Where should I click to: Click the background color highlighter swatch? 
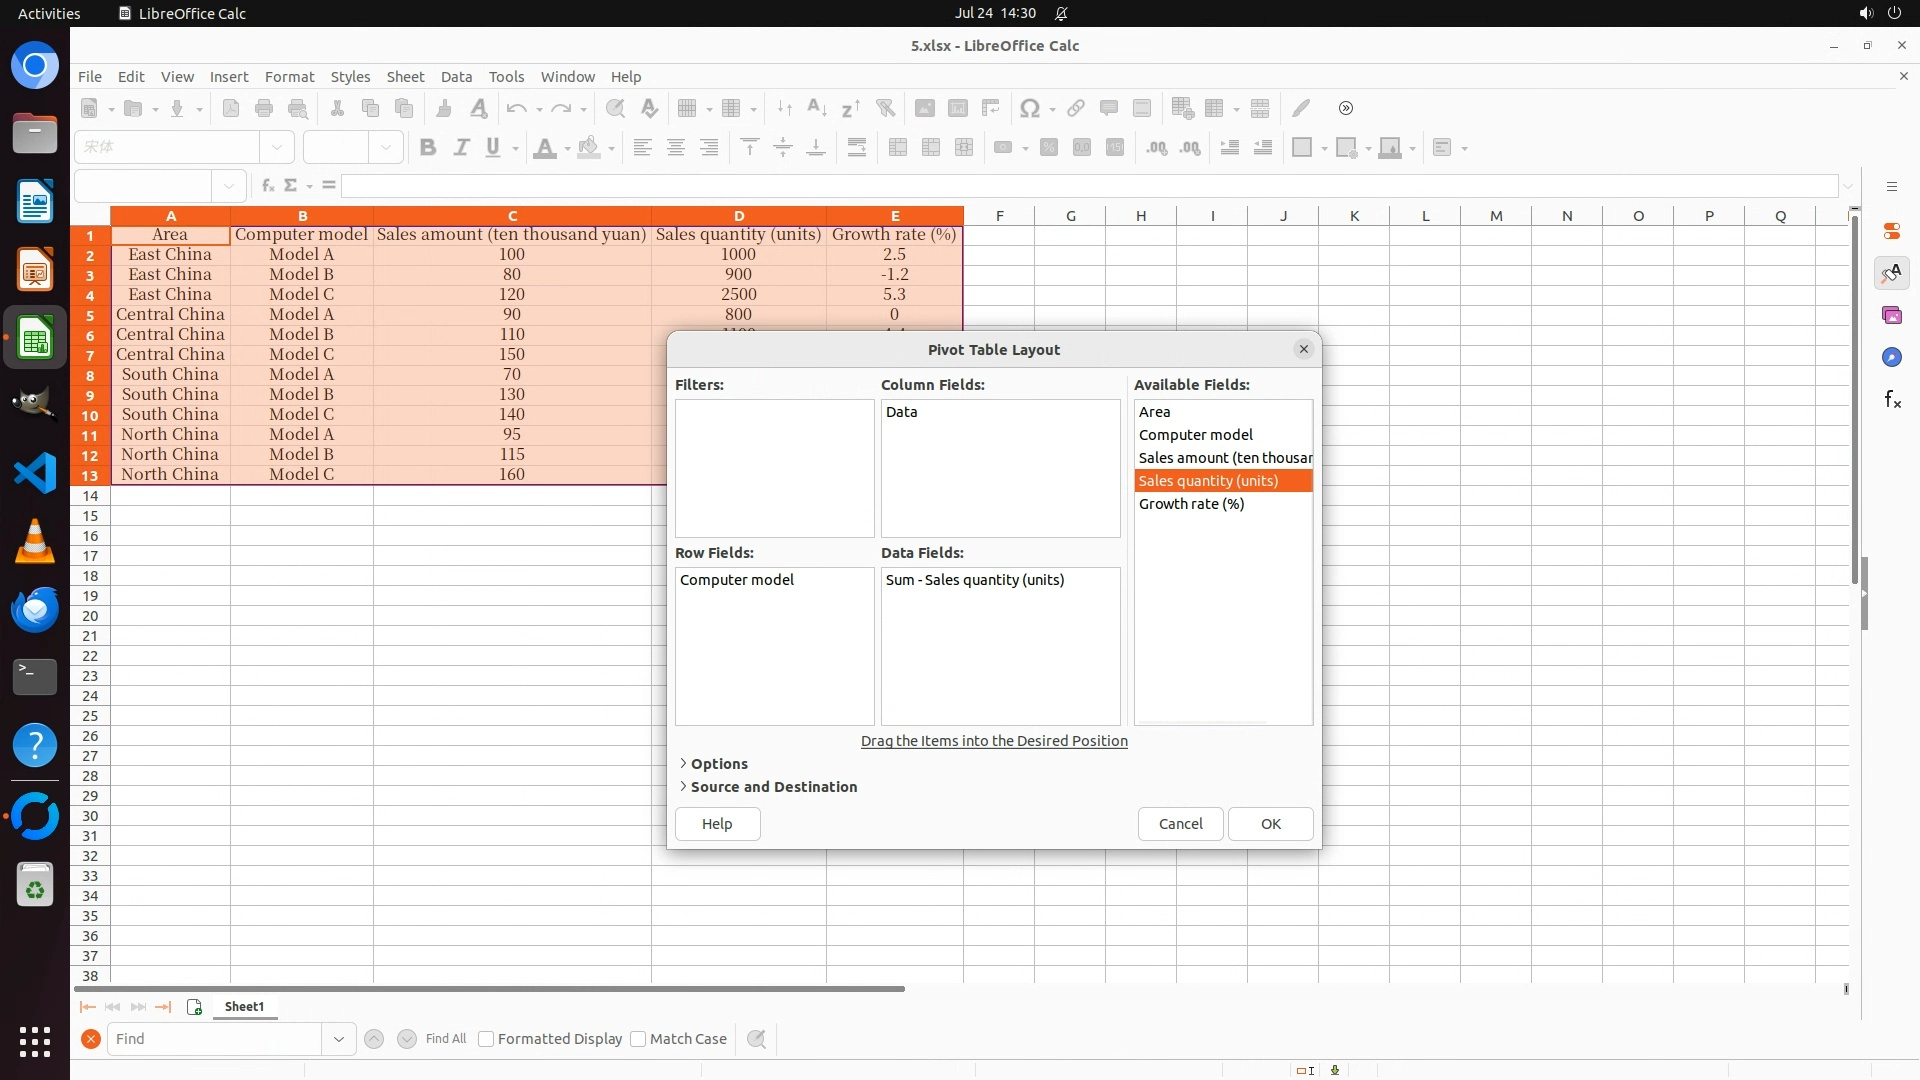(589, 148)
